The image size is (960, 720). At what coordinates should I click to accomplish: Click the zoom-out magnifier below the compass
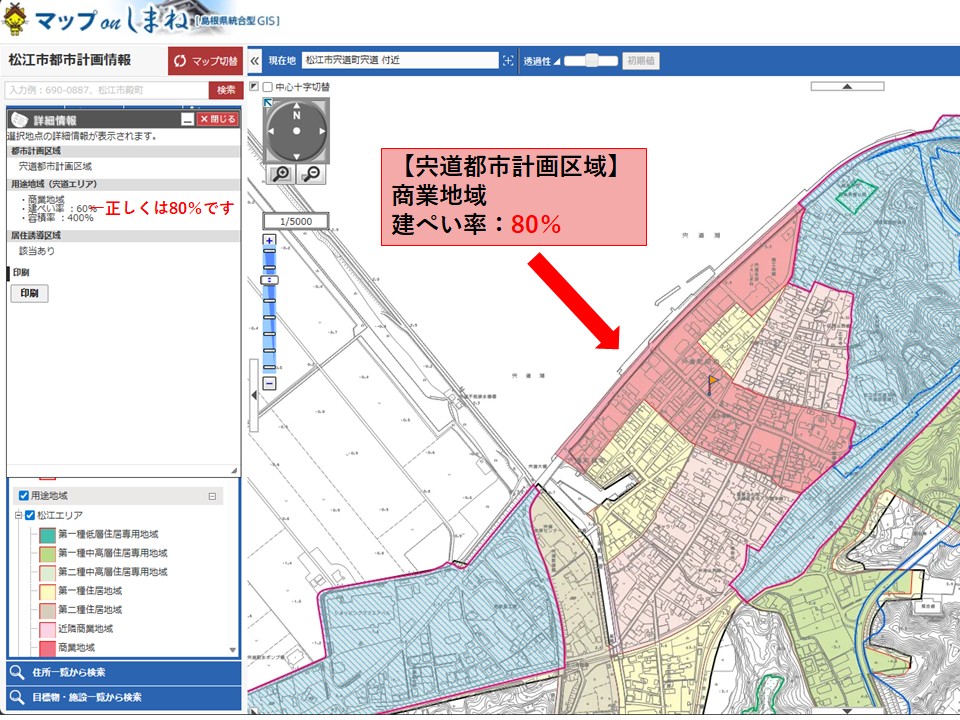click(x=311, y=174)
